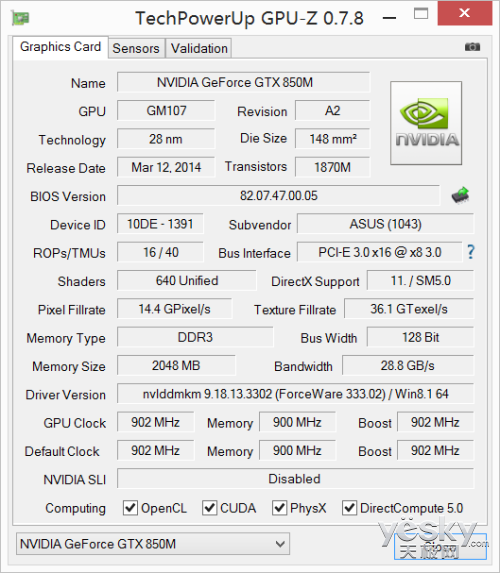Switch to the Sensors tab
The height and width of the screenshot is (573, 500).
coord(136,48)
